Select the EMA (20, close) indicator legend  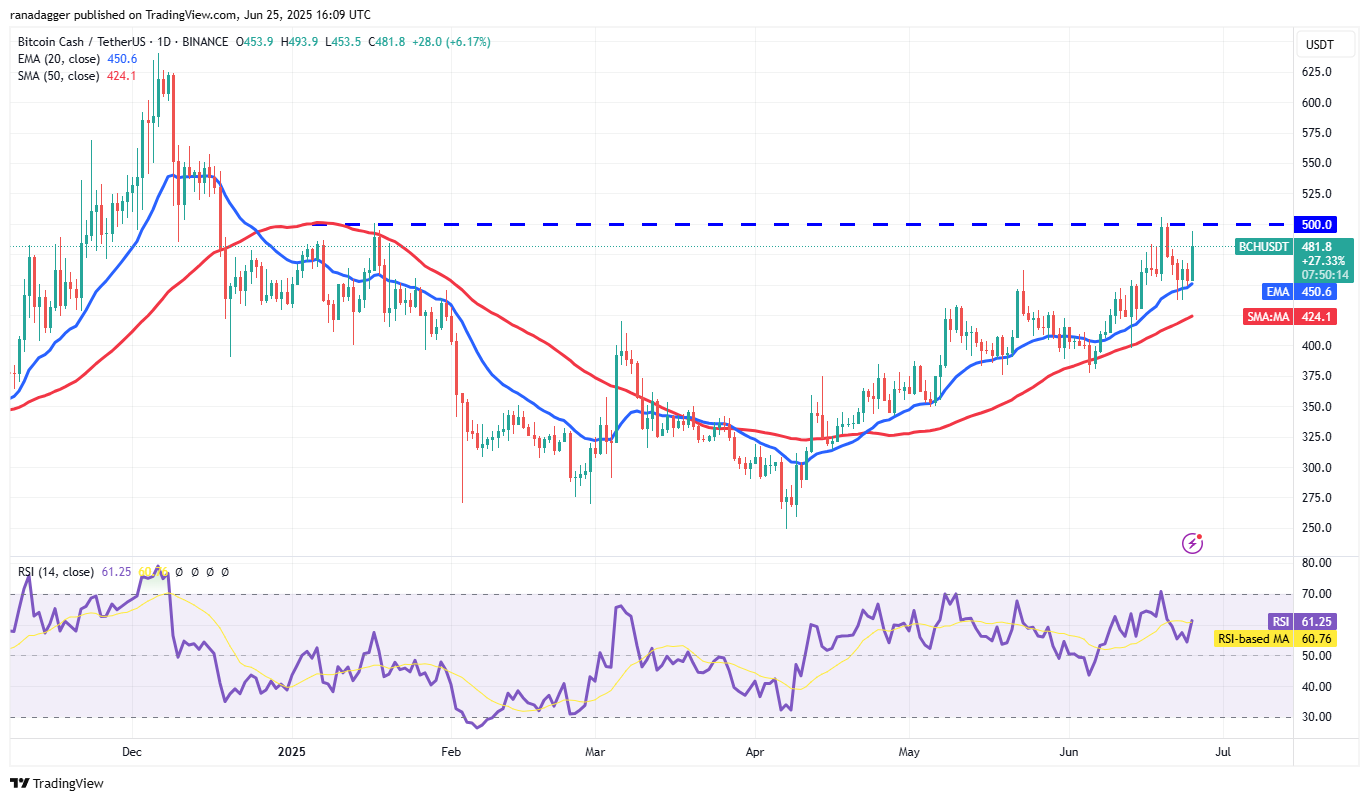[x=57, y=59]
